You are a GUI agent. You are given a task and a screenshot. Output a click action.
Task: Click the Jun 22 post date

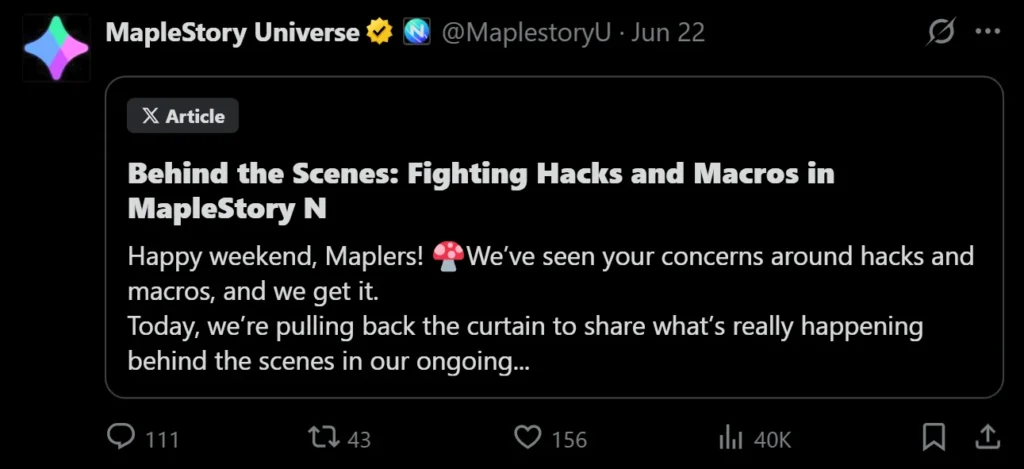click(x=668, y=32)
